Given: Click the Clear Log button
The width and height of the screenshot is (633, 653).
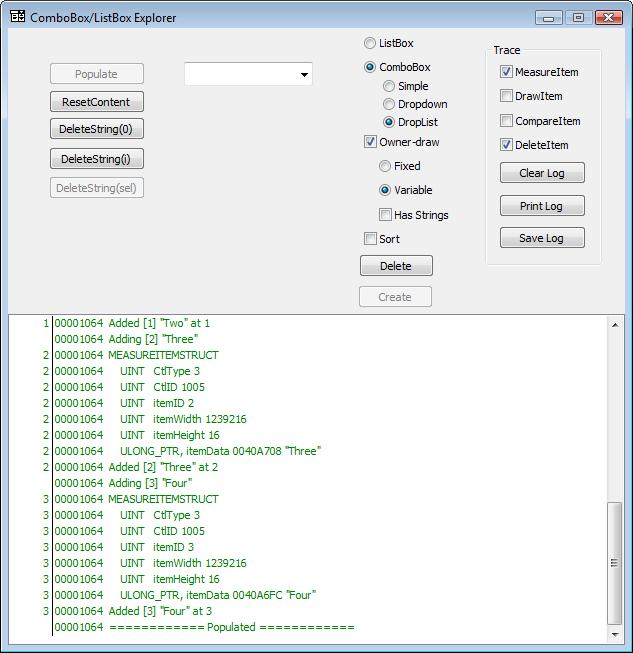Looking at the screenshot, I should tap(542, 173).
